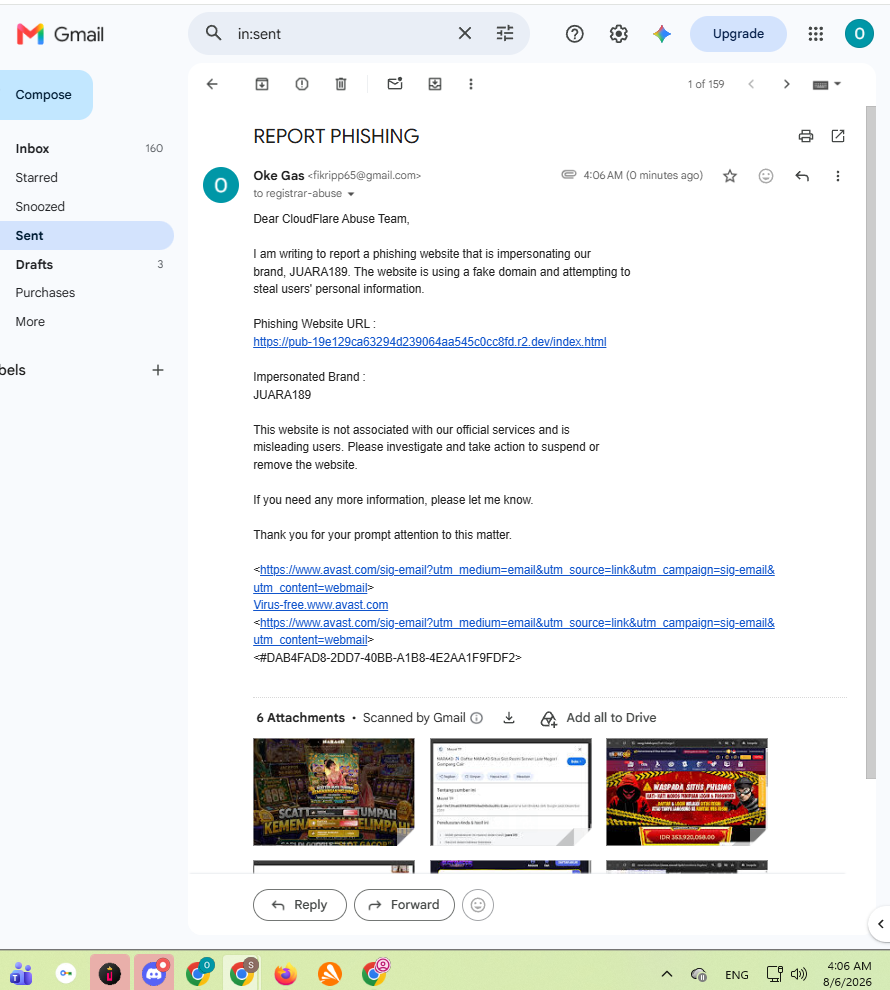890x990 pixels.
Task: Star the message from Oke Gas
Action: [730, 176]
